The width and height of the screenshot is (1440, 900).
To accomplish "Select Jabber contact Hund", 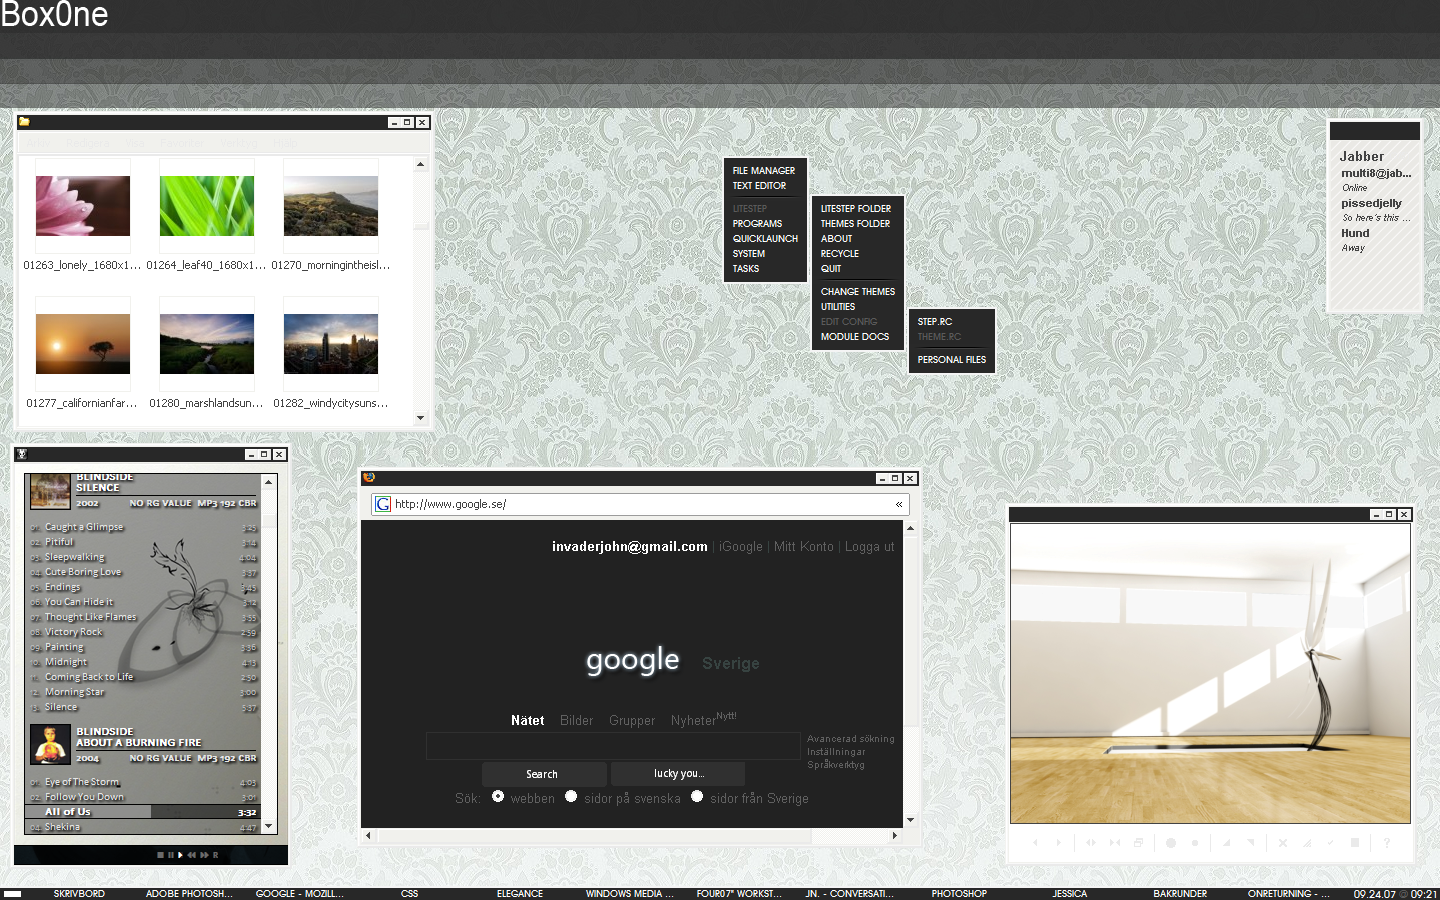I will coord(1355,233).
